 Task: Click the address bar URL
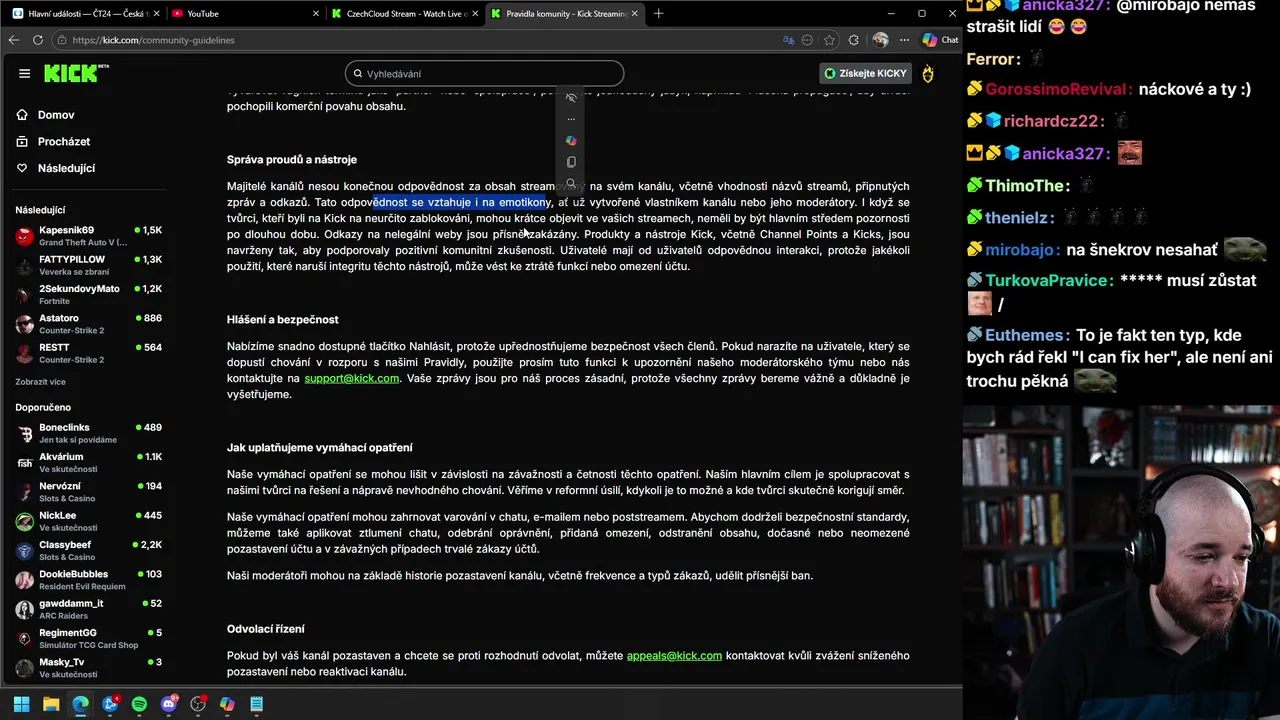point(154,40)
